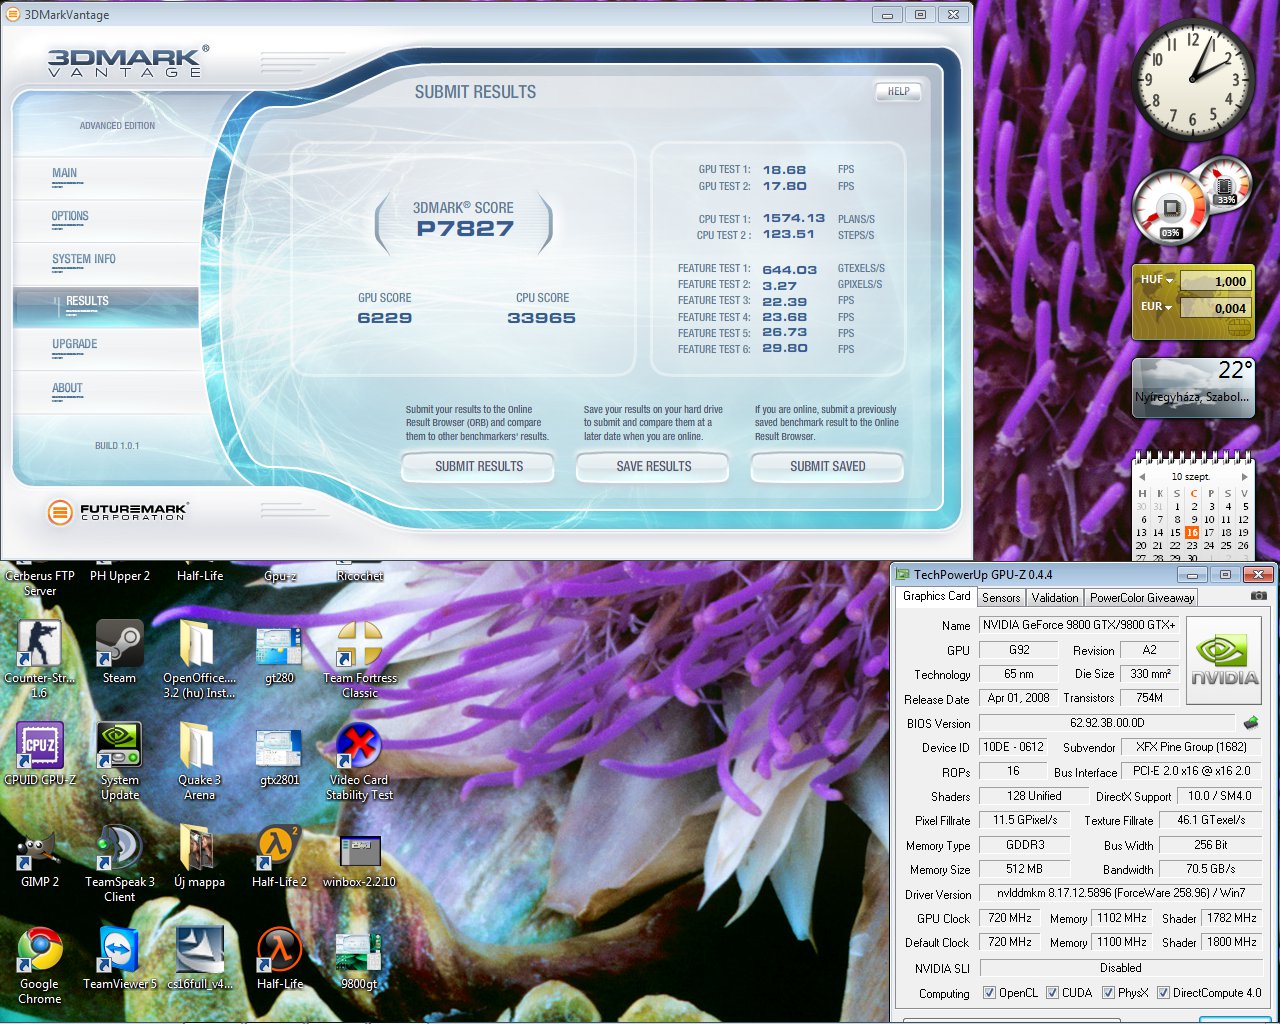Click the GPU score value 6229
Screen dimensions: 1280x1024
click(x=385, y=318)
